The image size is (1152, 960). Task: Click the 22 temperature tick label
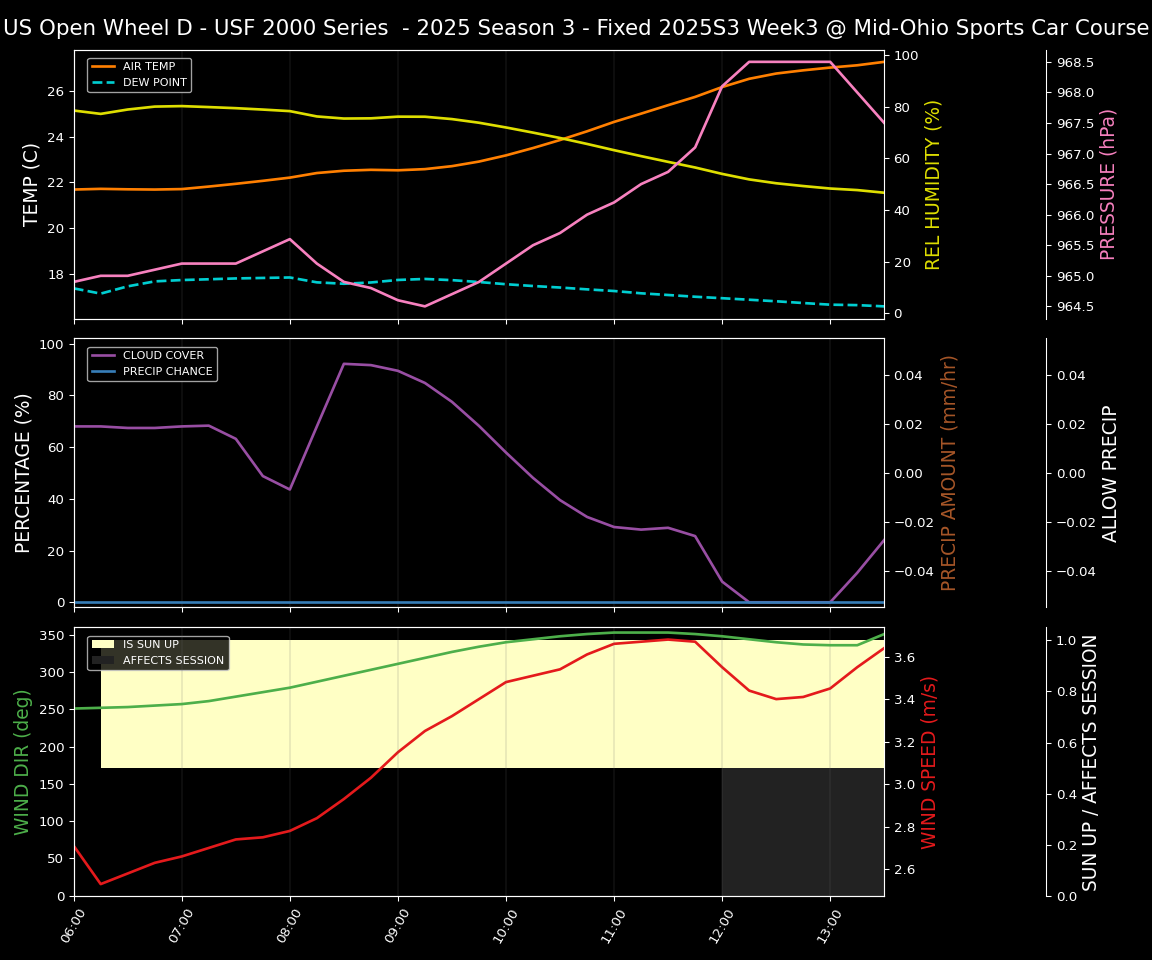click(57, 183)
